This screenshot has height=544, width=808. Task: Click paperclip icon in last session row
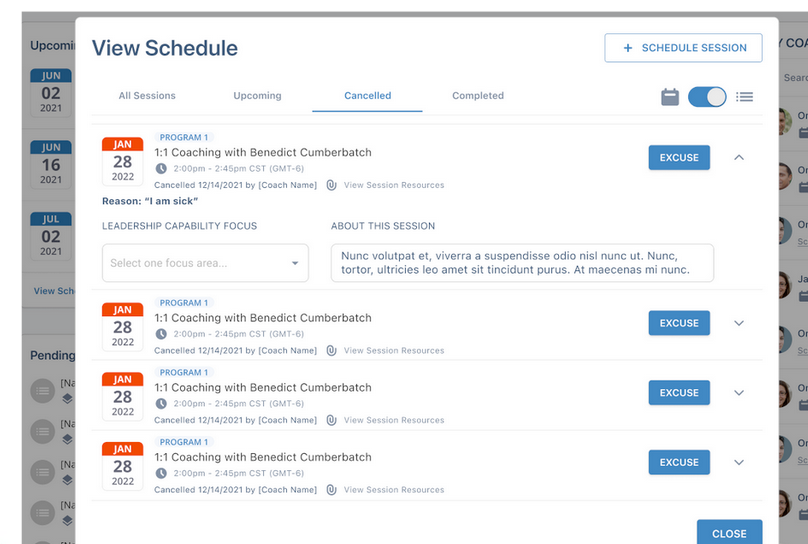(331, 490)
